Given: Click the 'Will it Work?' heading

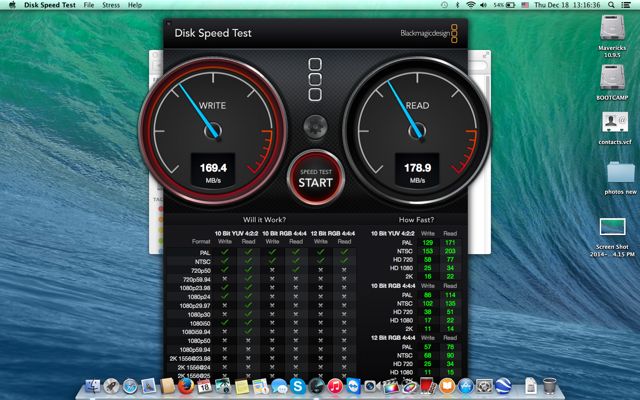Looking at the screenshot, I should tap(264, 220).
